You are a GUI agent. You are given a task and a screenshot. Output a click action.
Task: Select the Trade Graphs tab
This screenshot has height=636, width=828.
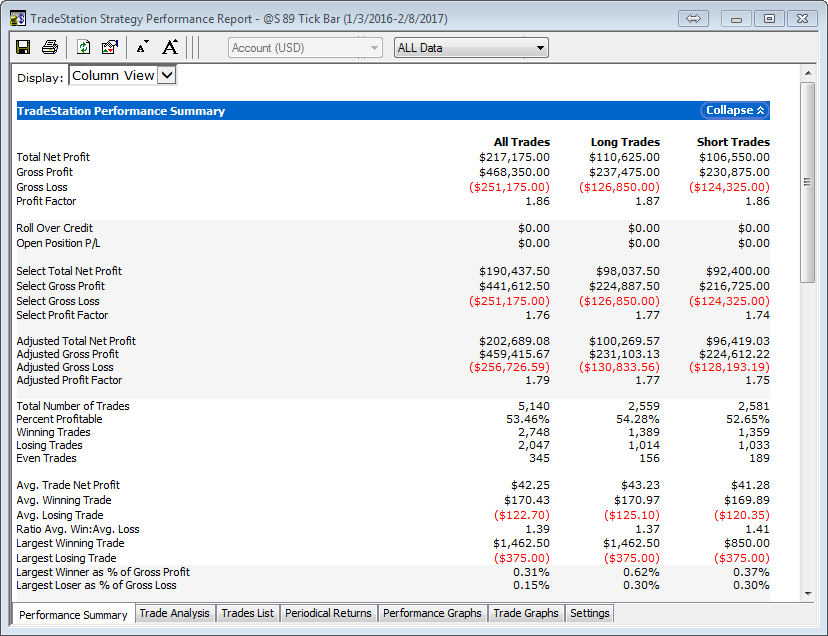point(526,613)
